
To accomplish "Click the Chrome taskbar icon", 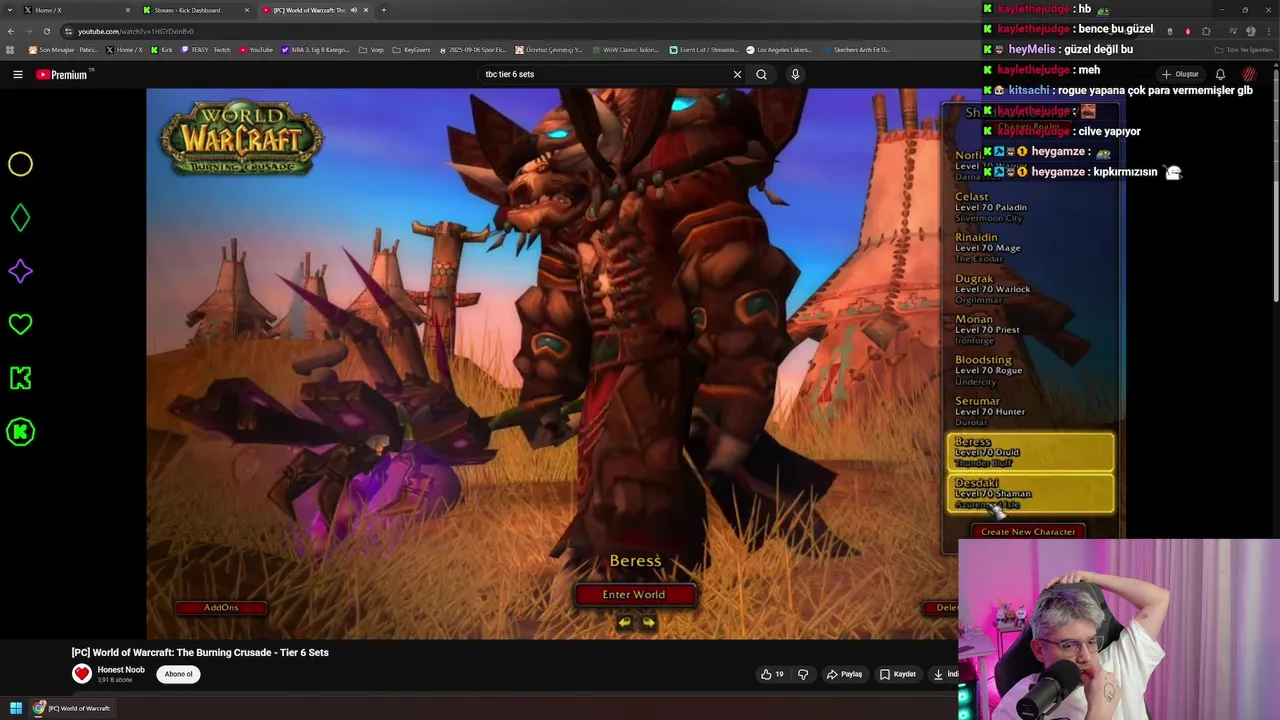I will 39,708.
